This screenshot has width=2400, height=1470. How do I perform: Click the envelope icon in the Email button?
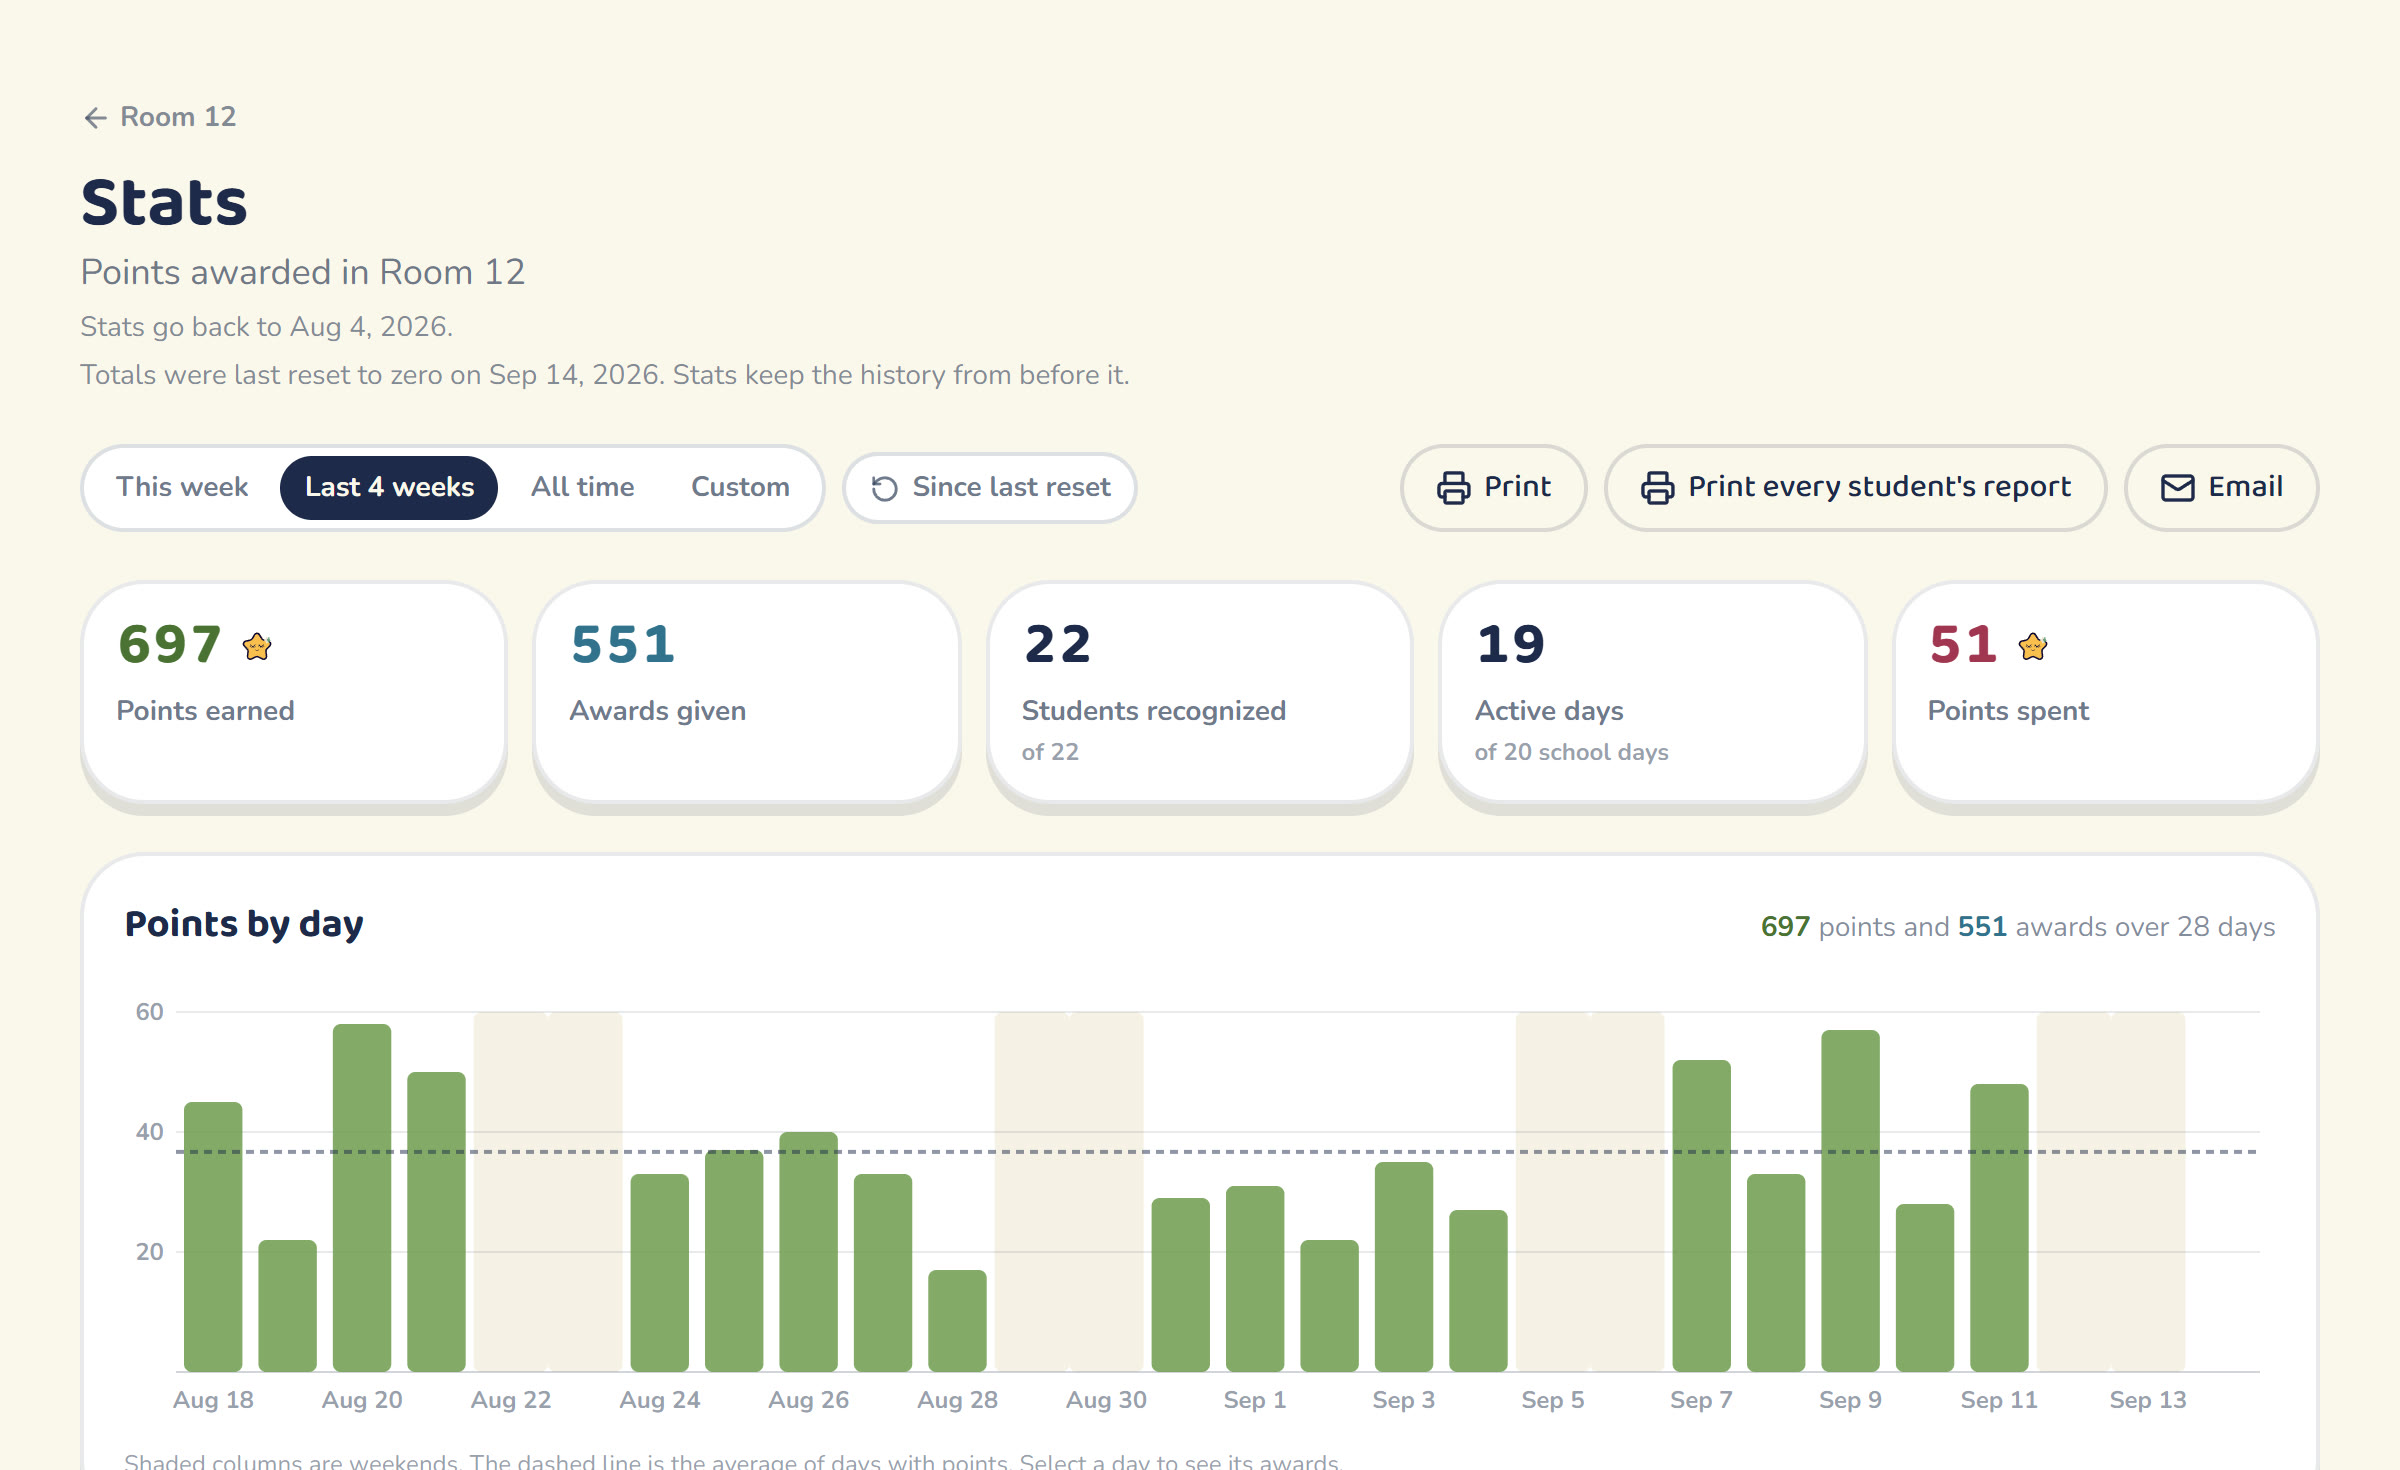[x=2178, y=488]
